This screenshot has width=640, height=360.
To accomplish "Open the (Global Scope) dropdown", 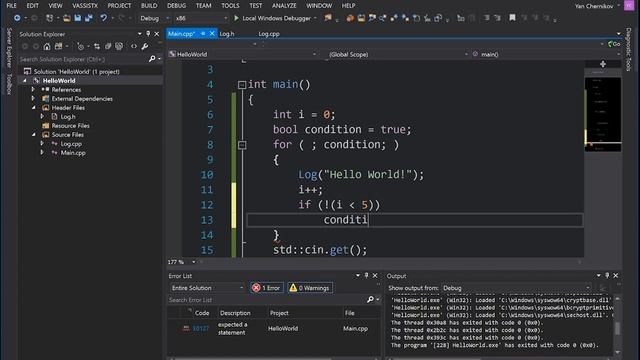I will [x=398, y=54].
